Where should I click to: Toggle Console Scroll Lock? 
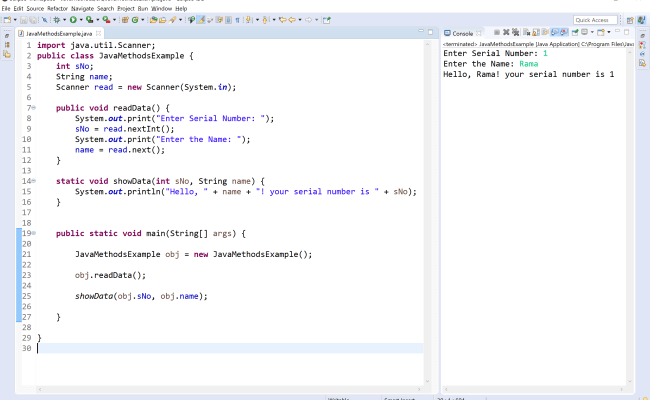tap(536, 32)
